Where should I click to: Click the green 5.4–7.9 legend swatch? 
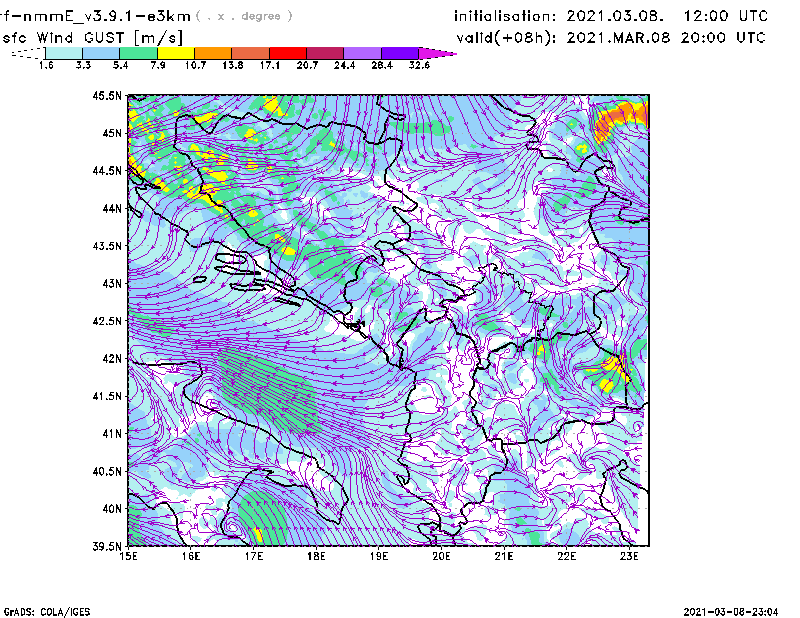tap(138, 53)
